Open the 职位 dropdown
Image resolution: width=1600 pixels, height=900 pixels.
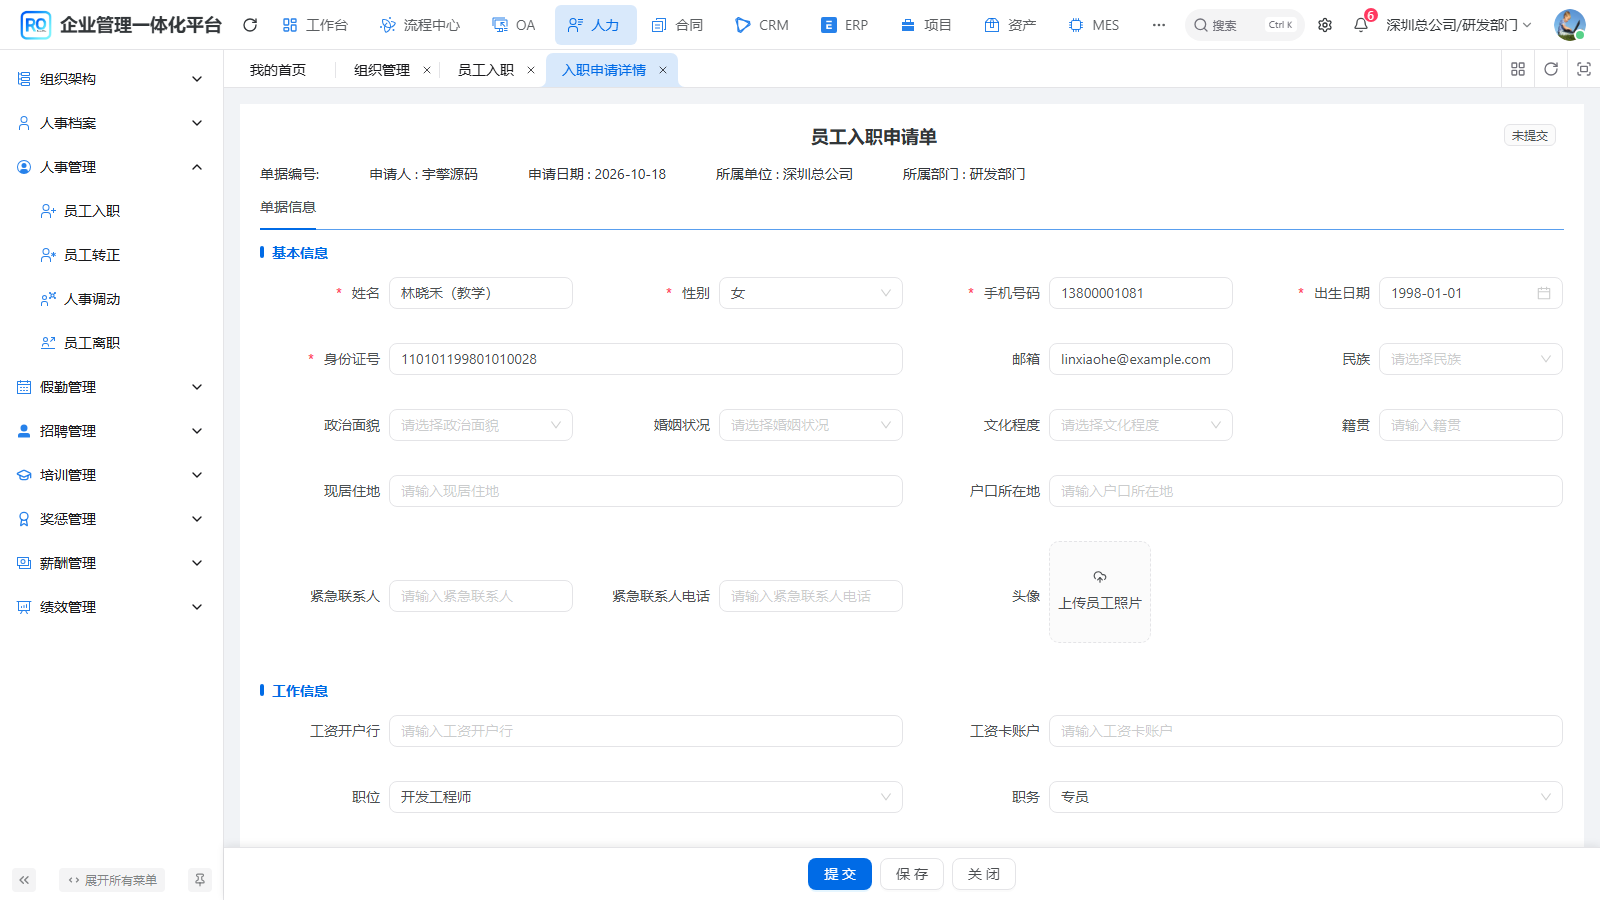tap(646, 797)
